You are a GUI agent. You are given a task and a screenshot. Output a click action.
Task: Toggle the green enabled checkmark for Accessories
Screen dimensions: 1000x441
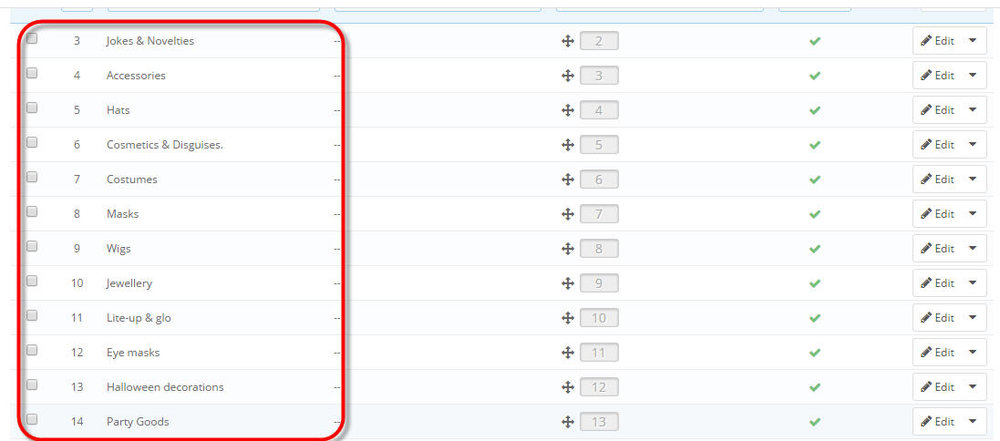click(x=814, y=76)
